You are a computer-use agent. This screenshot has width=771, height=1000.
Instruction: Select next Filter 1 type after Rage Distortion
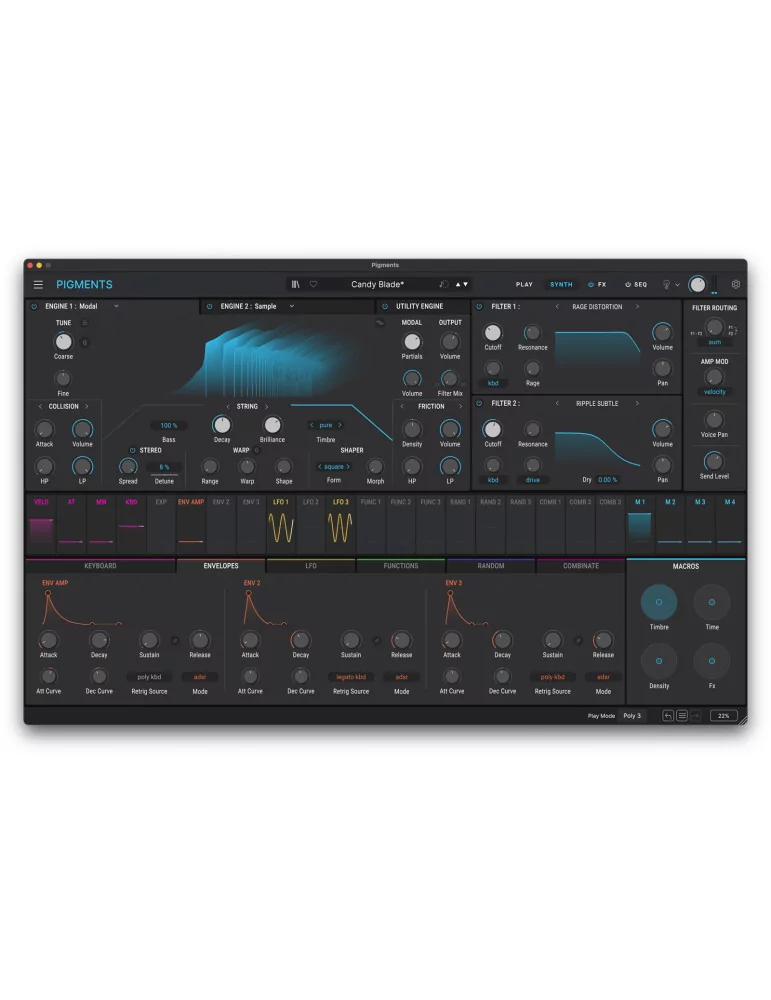[637, 307]
